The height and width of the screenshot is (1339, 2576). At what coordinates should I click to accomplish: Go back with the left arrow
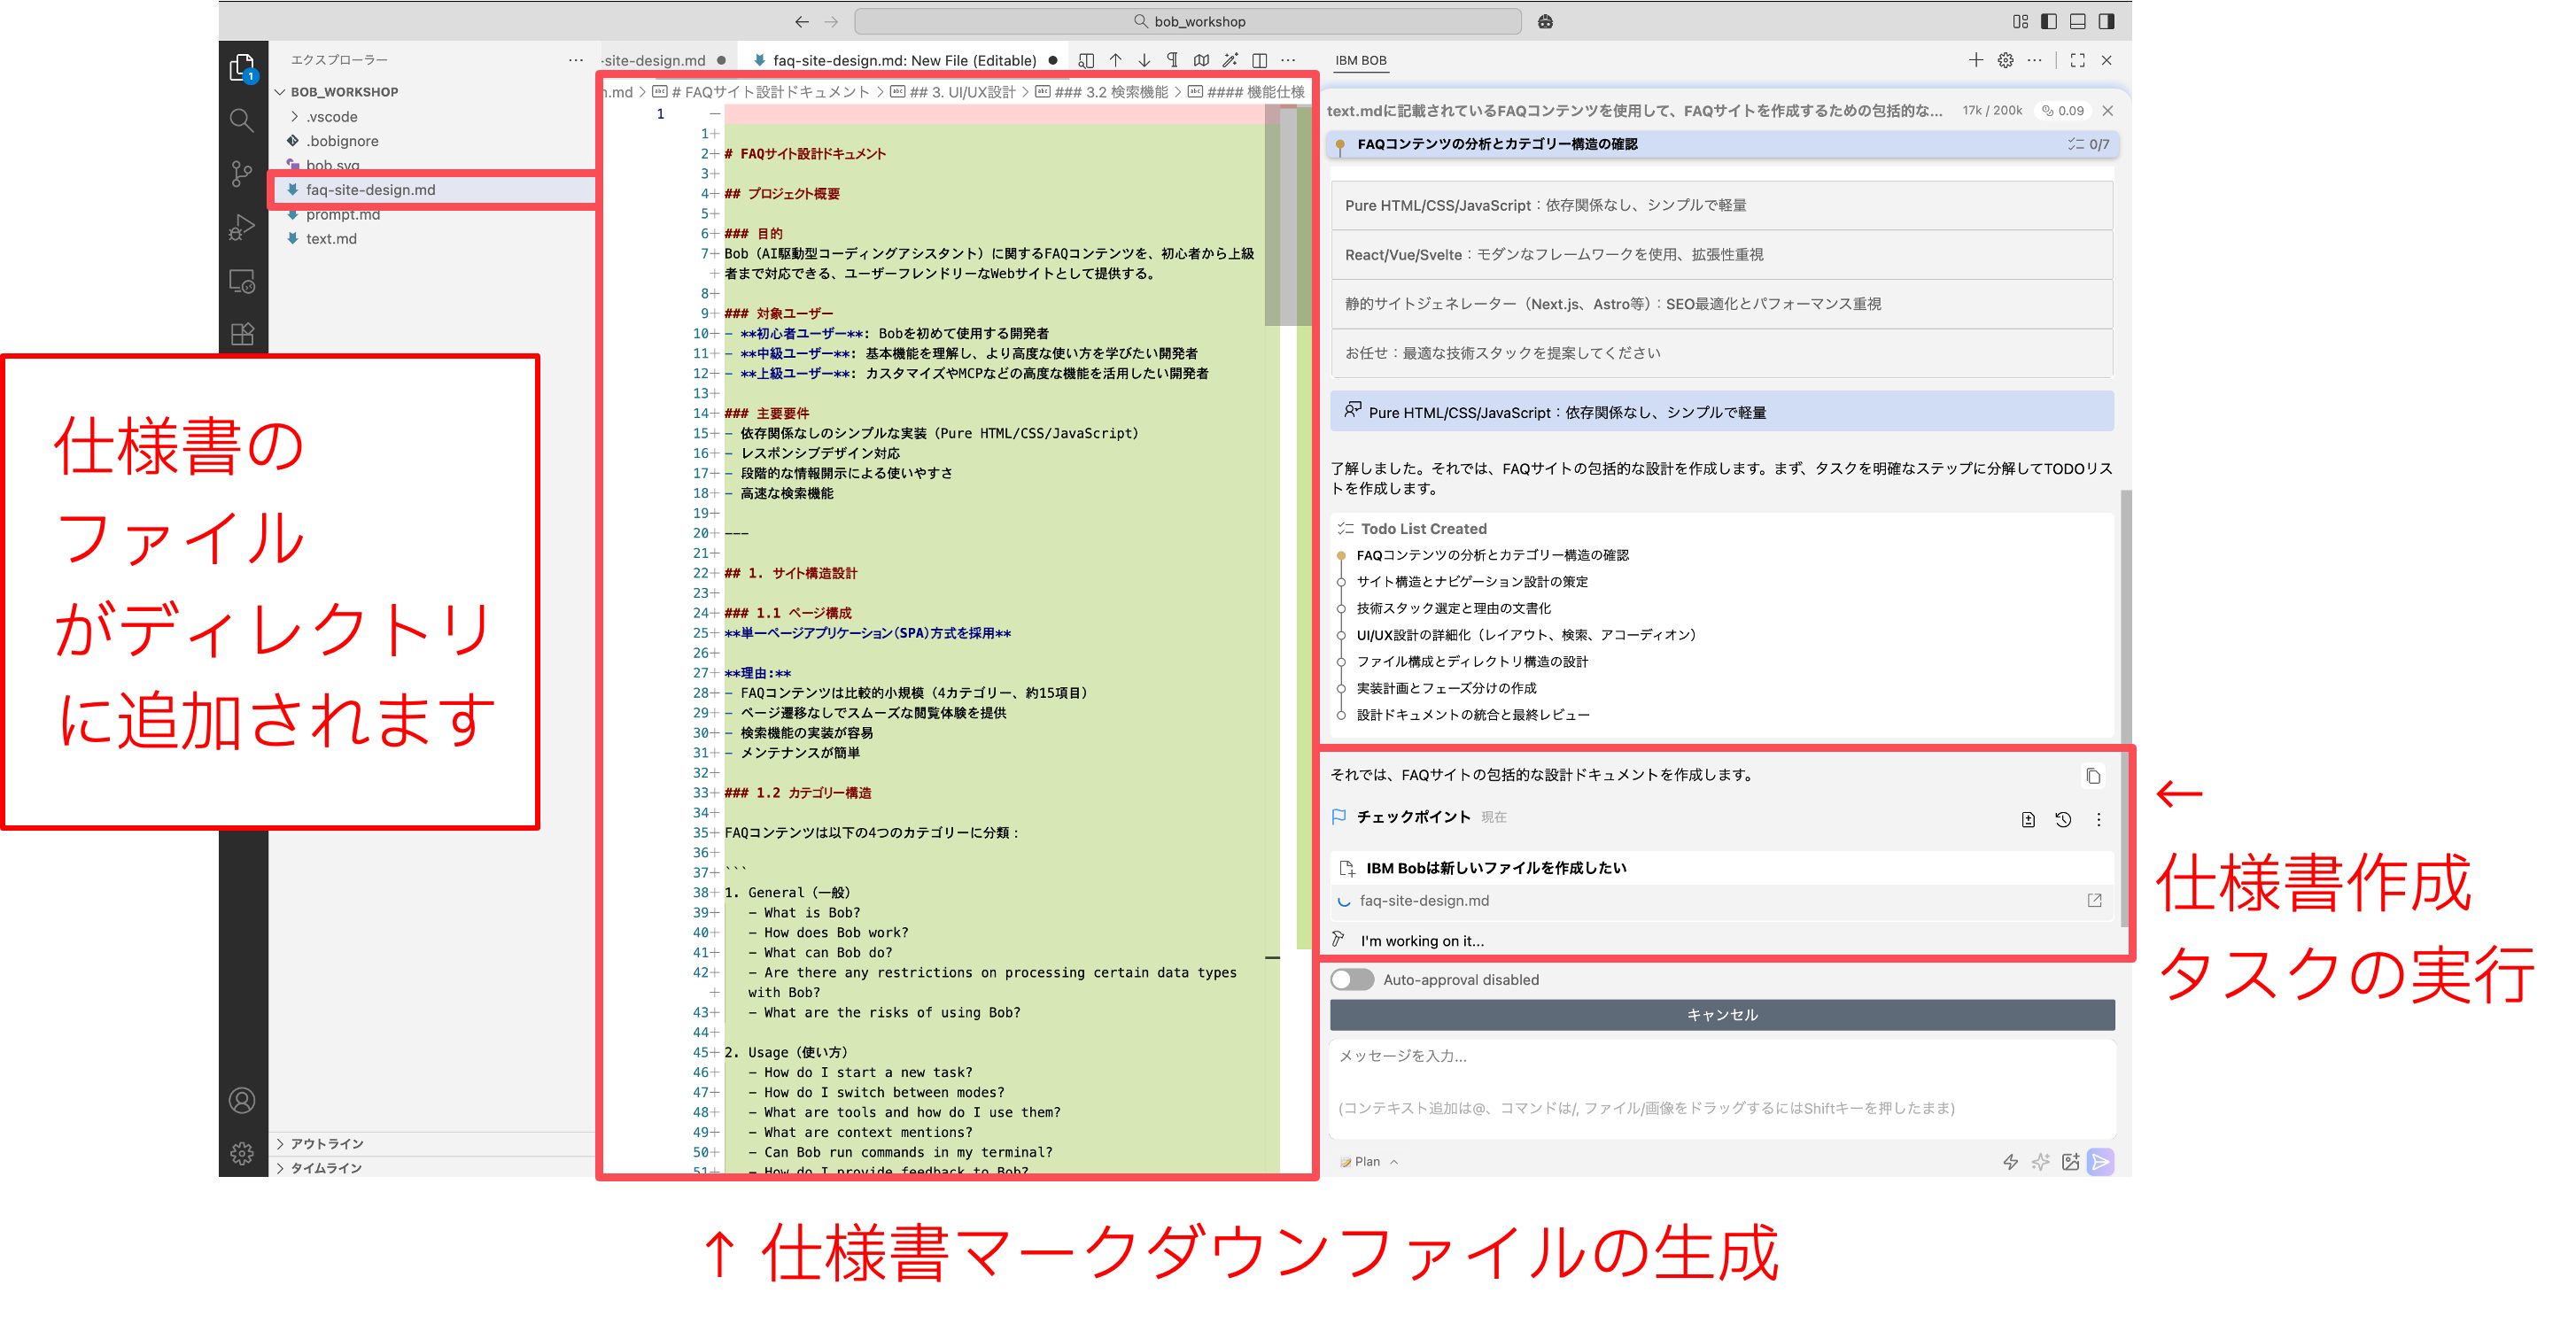[801, 21]
